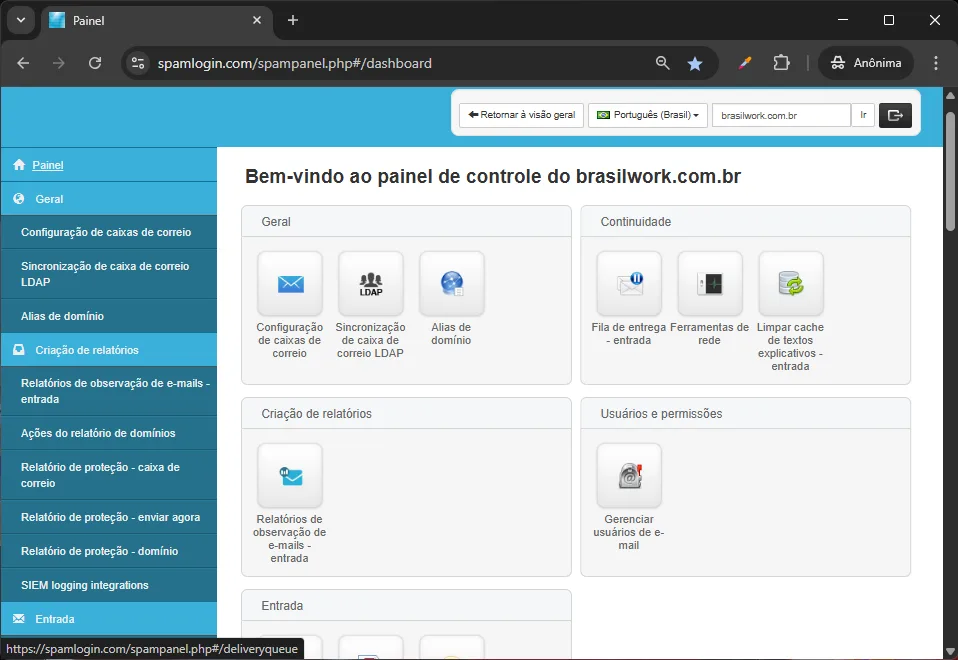The image size is (958, 660).
Task: Open the tab search dropdown arrow
Action: 21,20
